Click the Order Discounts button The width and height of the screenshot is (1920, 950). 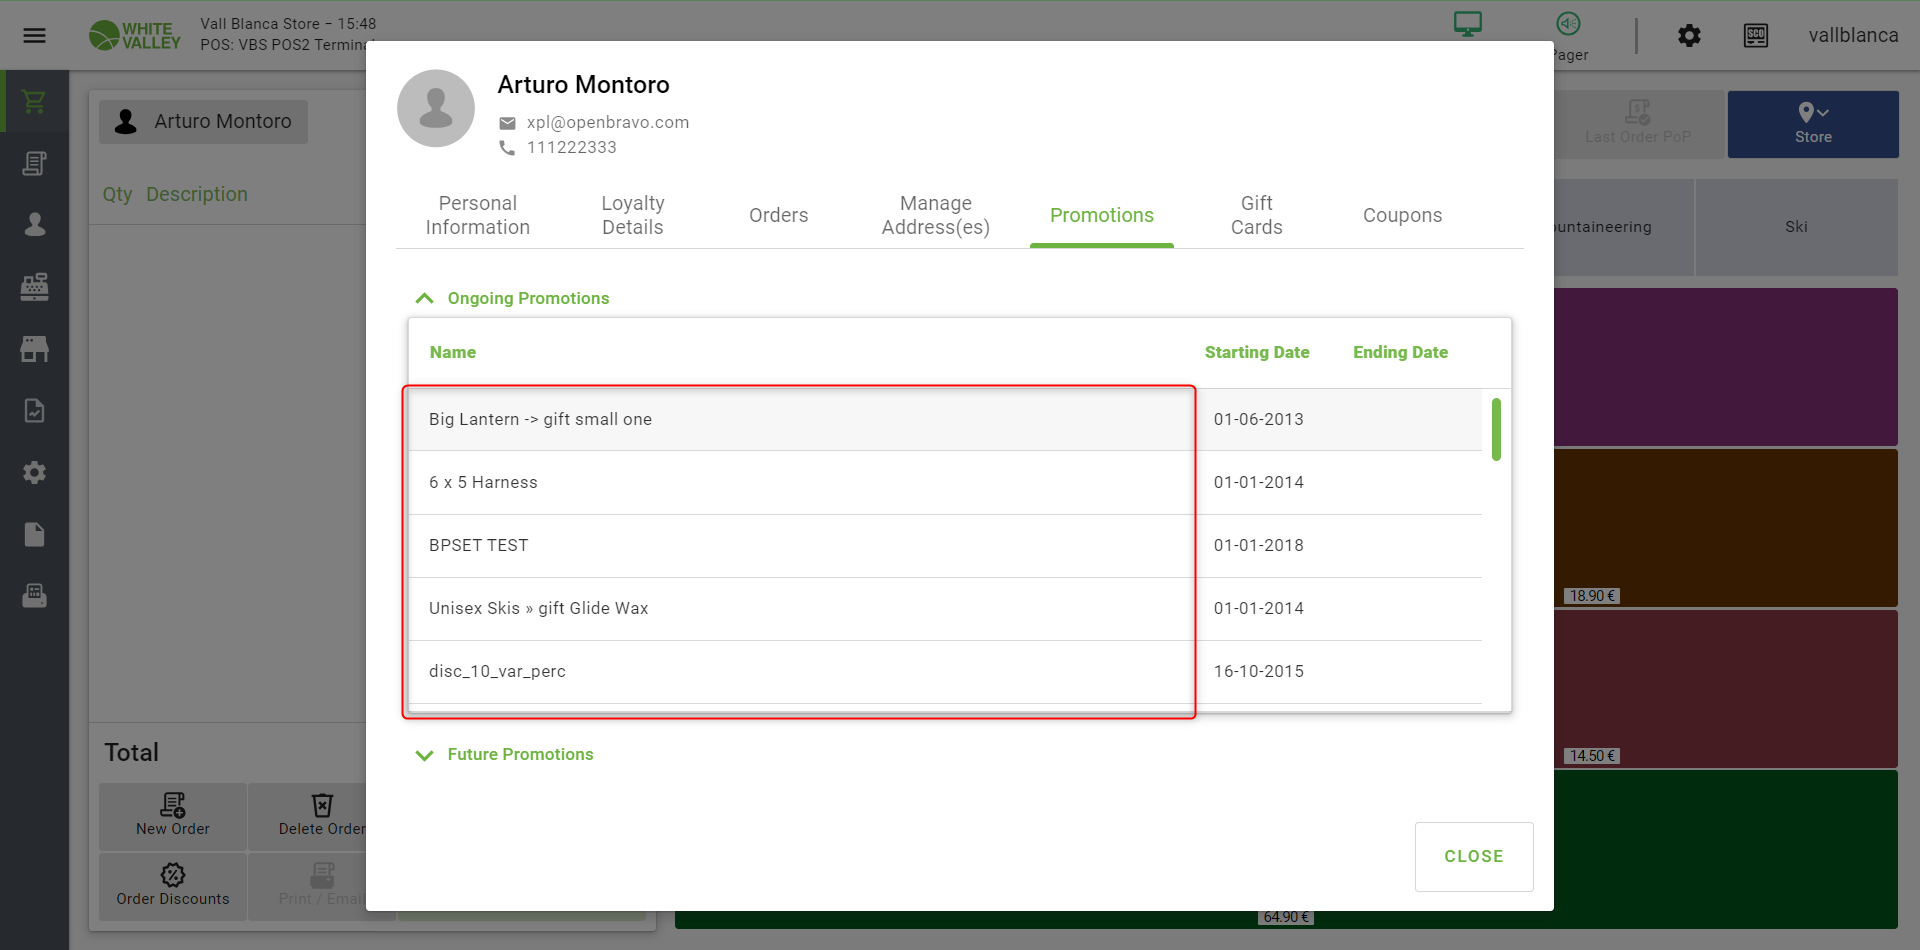(x=173, y=886)
